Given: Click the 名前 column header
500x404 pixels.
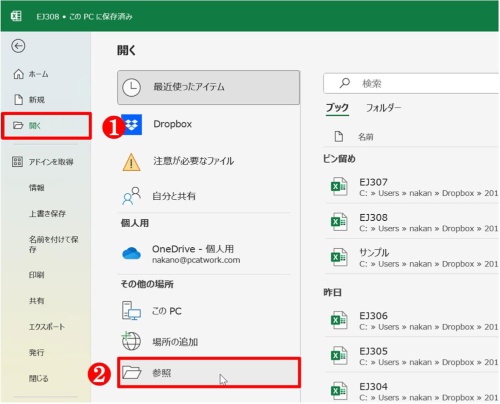Looking at the screenshot, I should (366, 137).
